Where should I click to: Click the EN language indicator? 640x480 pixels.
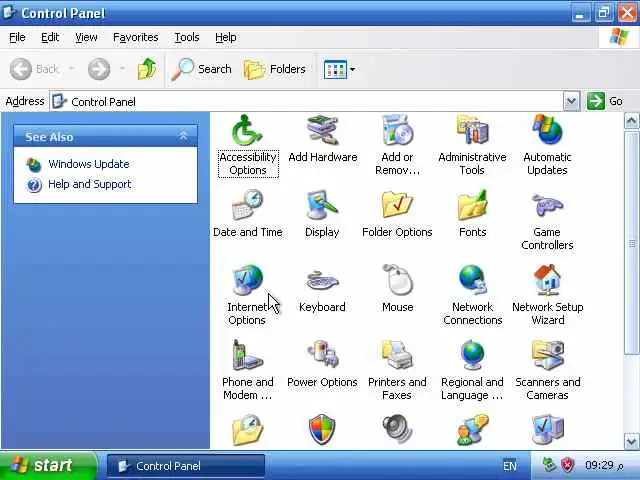pos(509,466)
